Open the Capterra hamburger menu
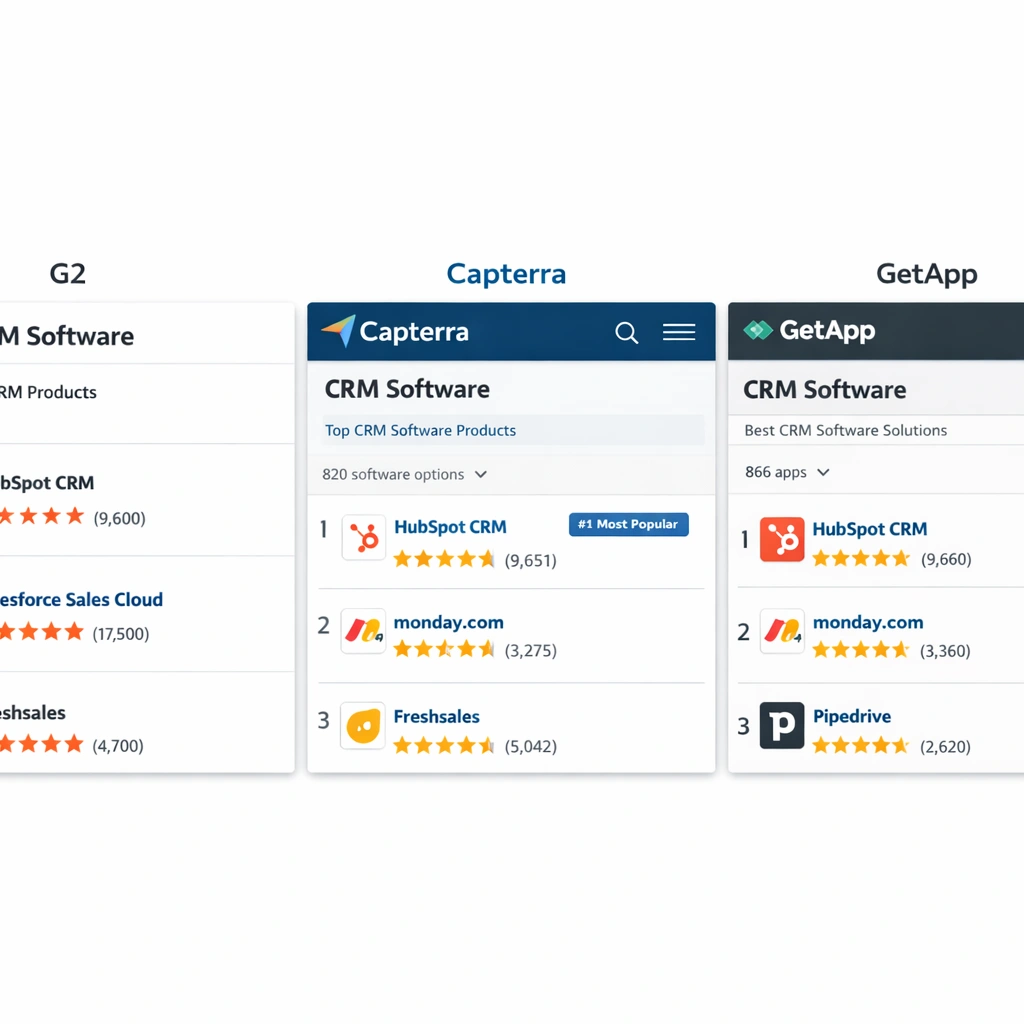Image resolution: width=1024 pixels, height=1024 pixels. pyautogui.click(x=679, y=332)
